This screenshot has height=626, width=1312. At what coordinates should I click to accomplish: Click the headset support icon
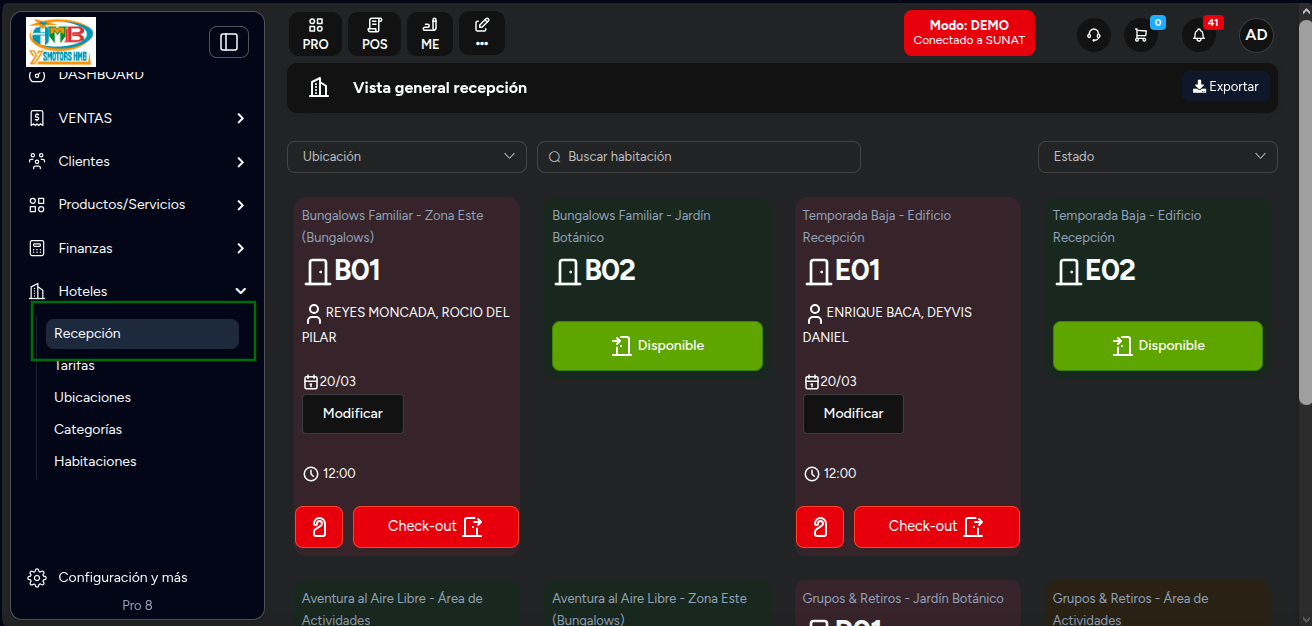tap(1094, 35)
